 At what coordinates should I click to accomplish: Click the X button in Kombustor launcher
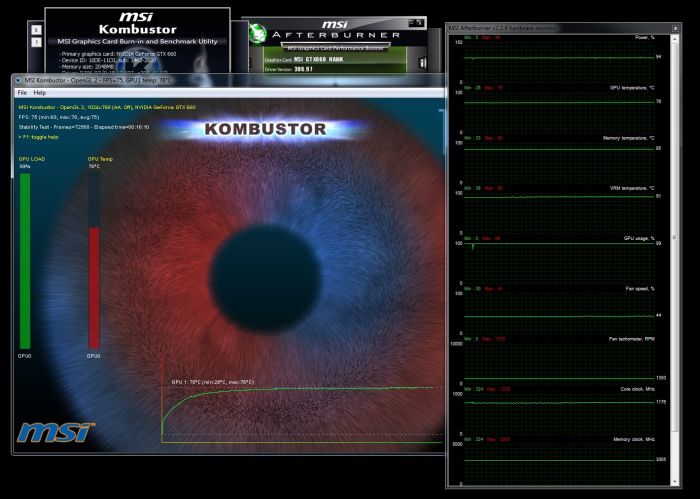click(x=37, y=30)
